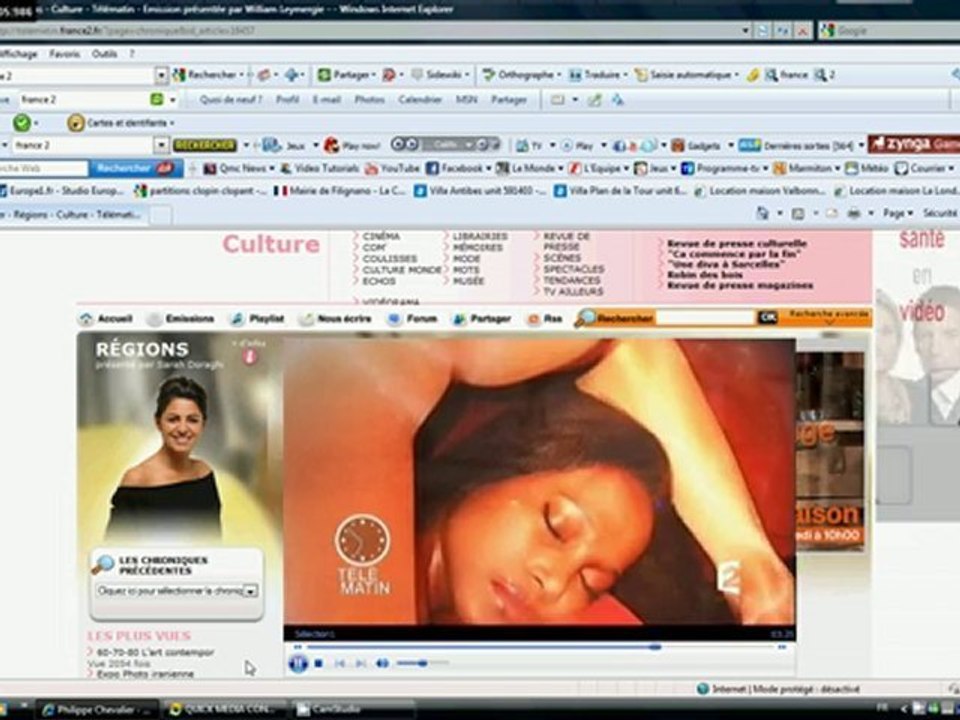Image resolution: width=960 pixels, height=720 pixels.
Task: Open Quick Media Converter taskbar item
Action: (x=225, y=710)
